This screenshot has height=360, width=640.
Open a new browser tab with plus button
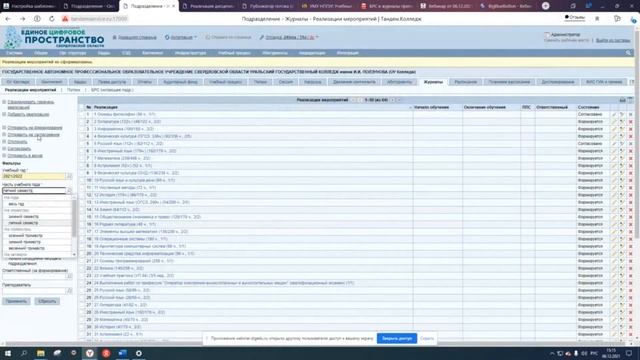click(x=546, y=6)
